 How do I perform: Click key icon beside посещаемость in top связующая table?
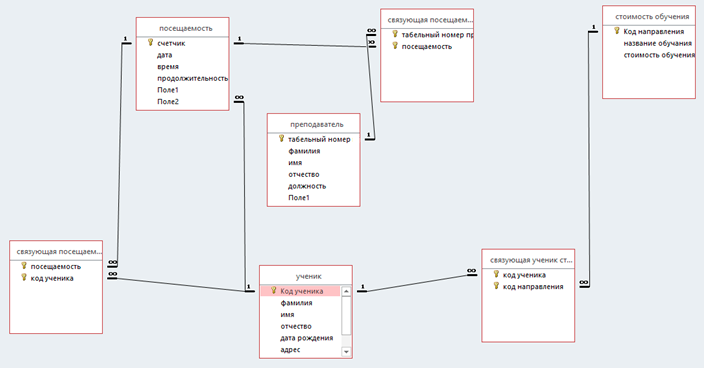(395, 45)
